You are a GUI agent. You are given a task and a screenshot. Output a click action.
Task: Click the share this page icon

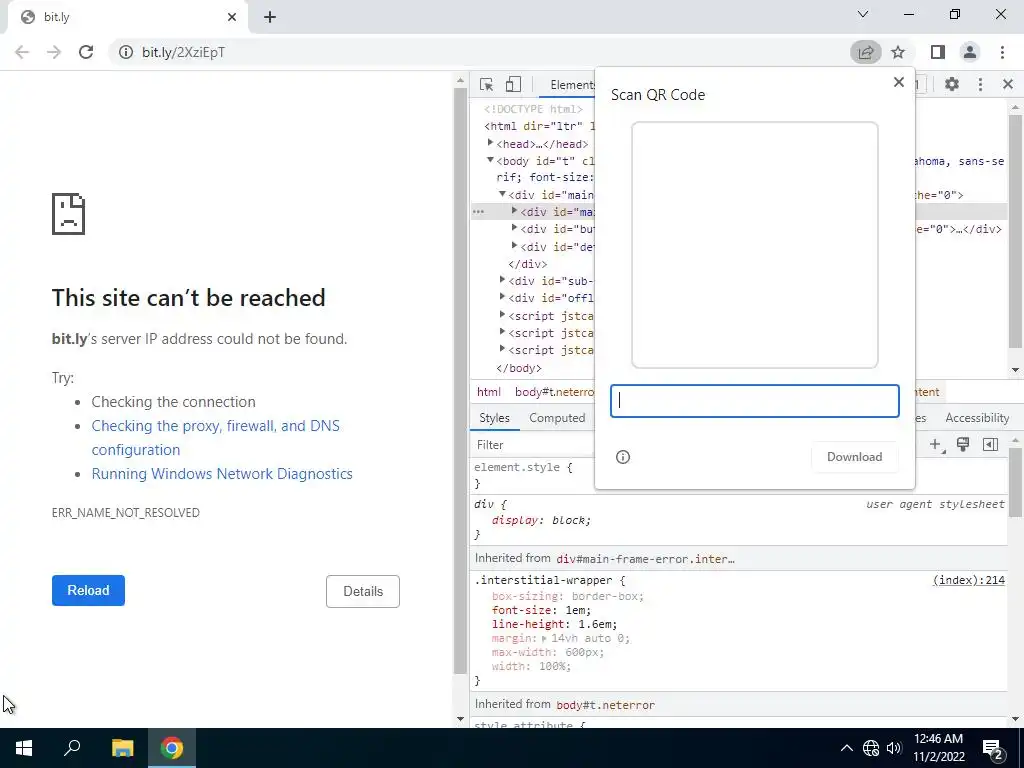(x=866, y=52)
